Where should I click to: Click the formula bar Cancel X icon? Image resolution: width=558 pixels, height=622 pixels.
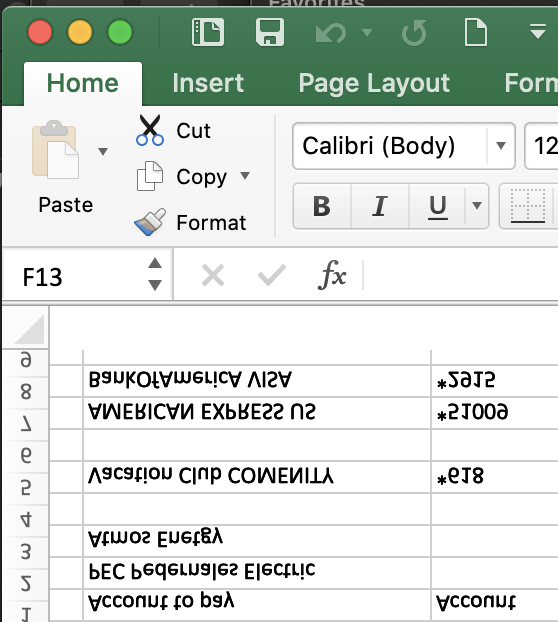pos(213,276)
